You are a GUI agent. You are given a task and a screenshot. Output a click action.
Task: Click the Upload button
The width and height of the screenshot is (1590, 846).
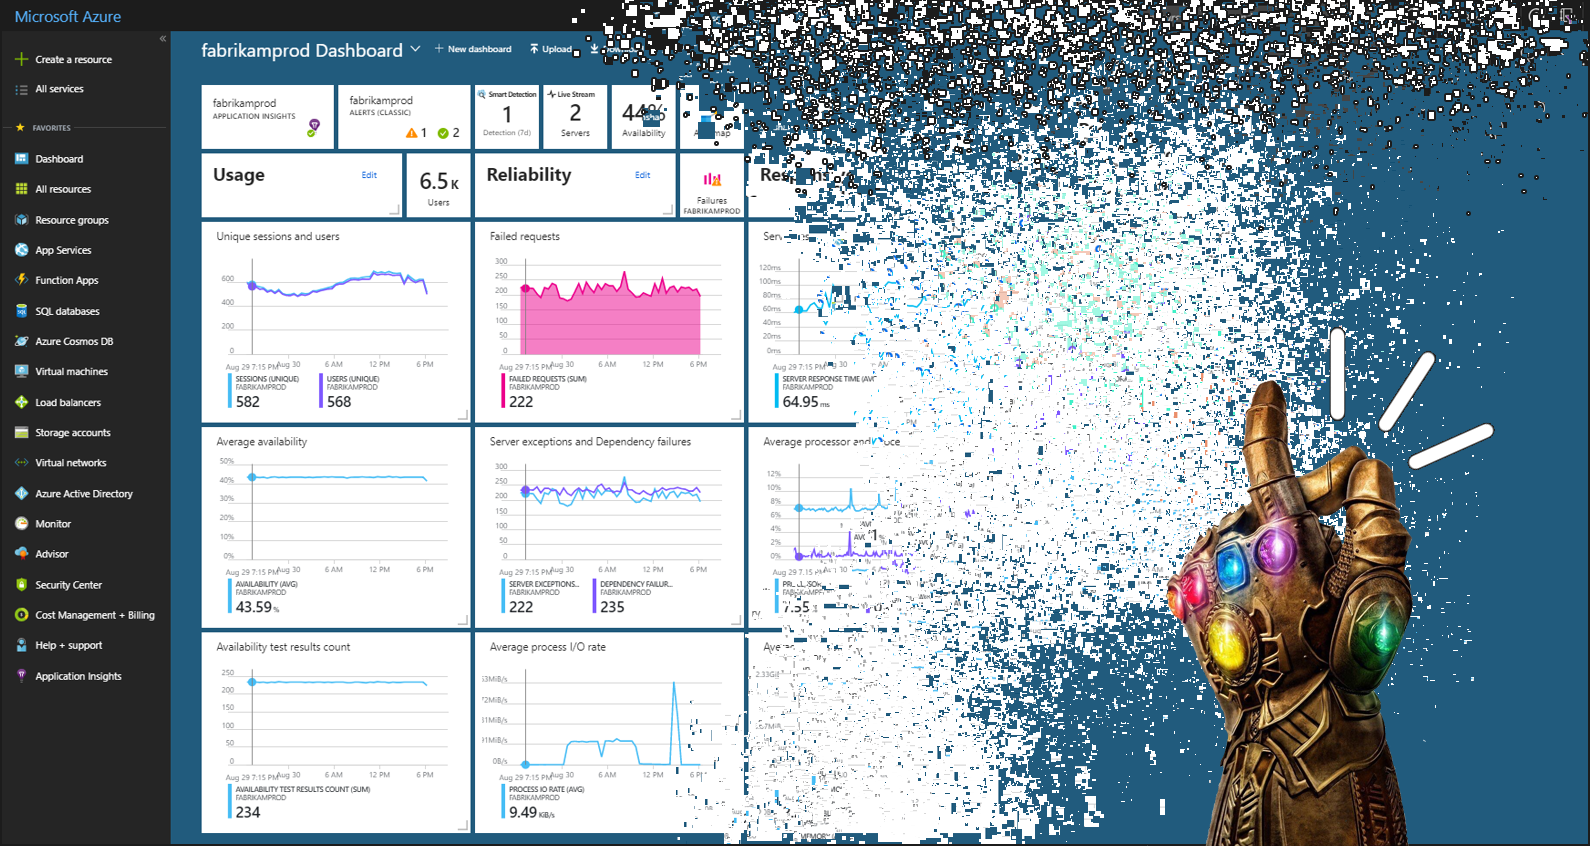pos(550,49)
